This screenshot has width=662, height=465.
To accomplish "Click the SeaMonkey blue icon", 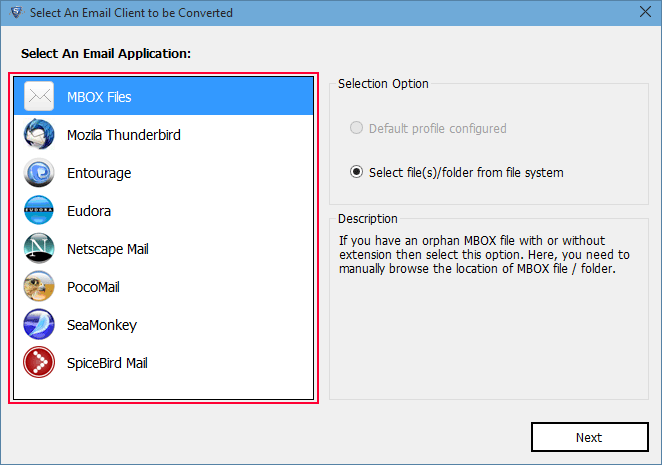I will click(39, 324).
